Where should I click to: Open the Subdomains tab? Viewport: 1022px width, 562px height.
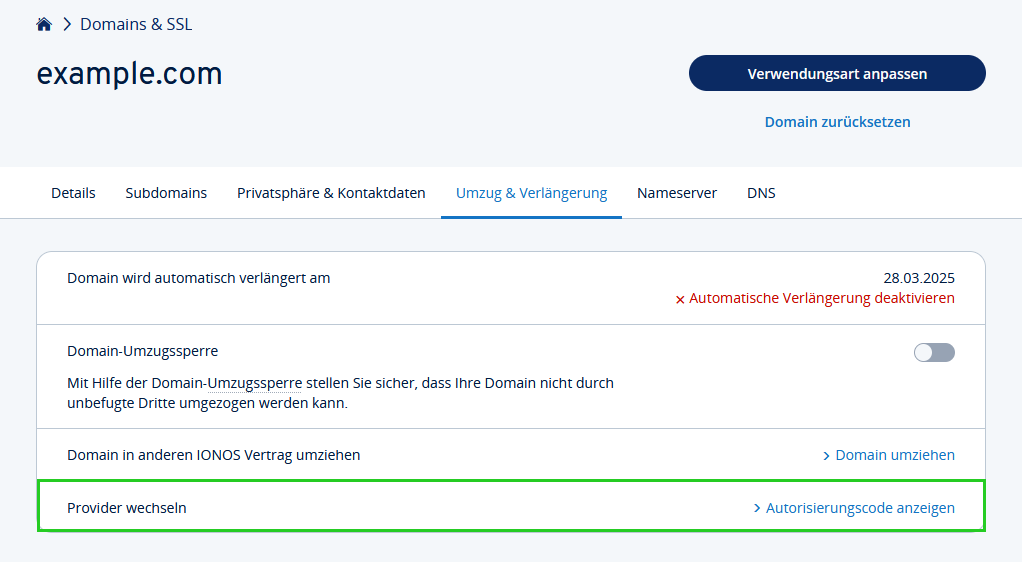pos(166,193)
